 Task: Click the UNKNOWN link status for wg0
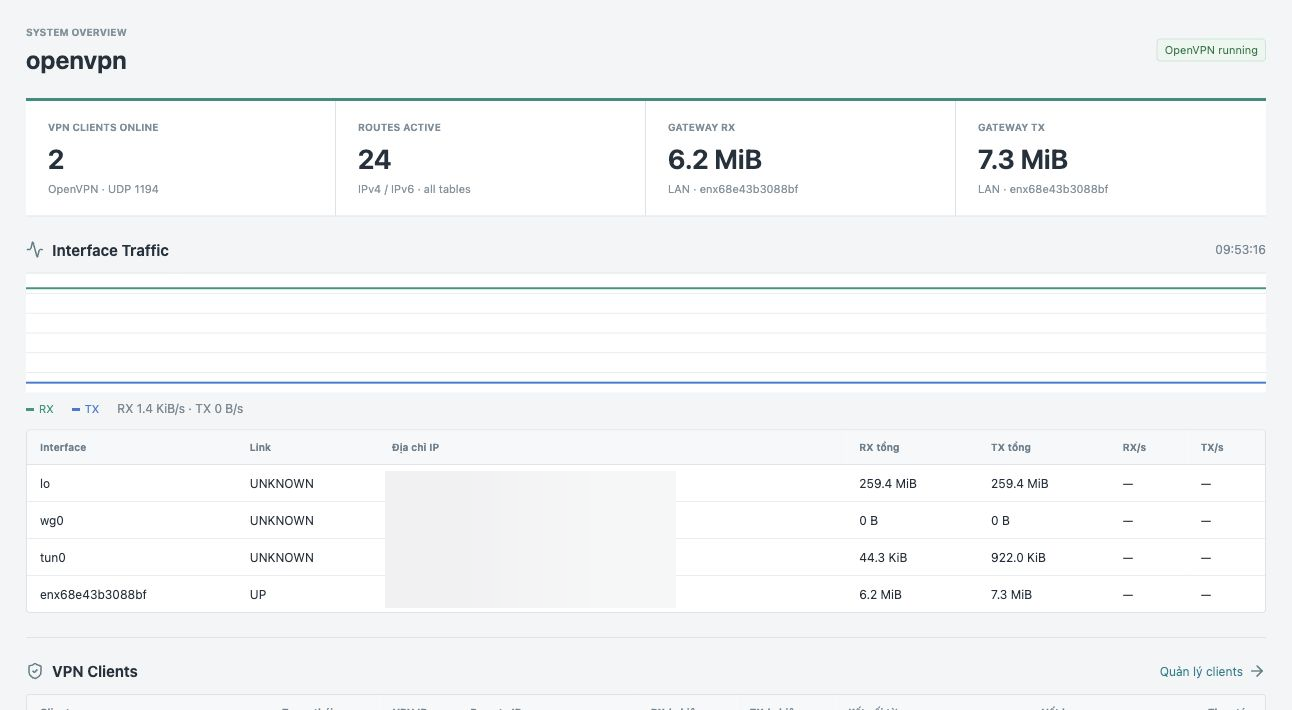(x=282, y=521)
